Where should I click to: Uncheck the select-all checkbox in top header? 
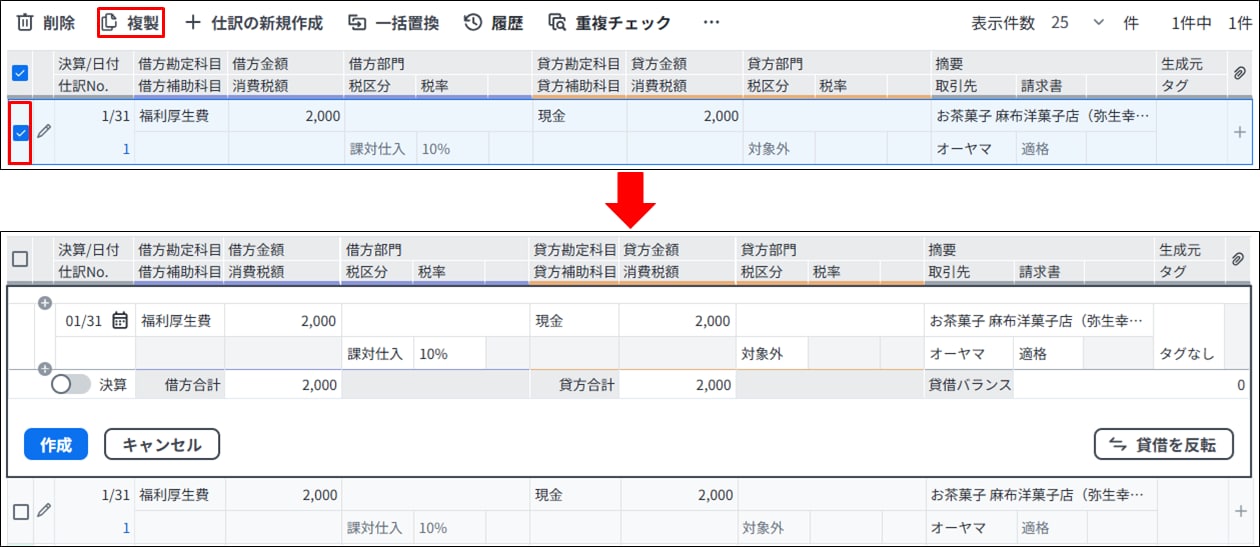click(x=20, y=73)
